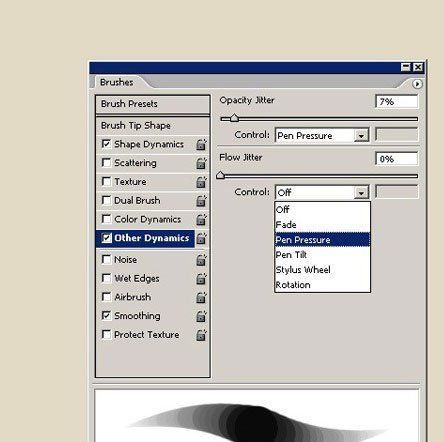Close the Brushes palette window
This screenshot has height=442, width=444.
tap(418, 67)
